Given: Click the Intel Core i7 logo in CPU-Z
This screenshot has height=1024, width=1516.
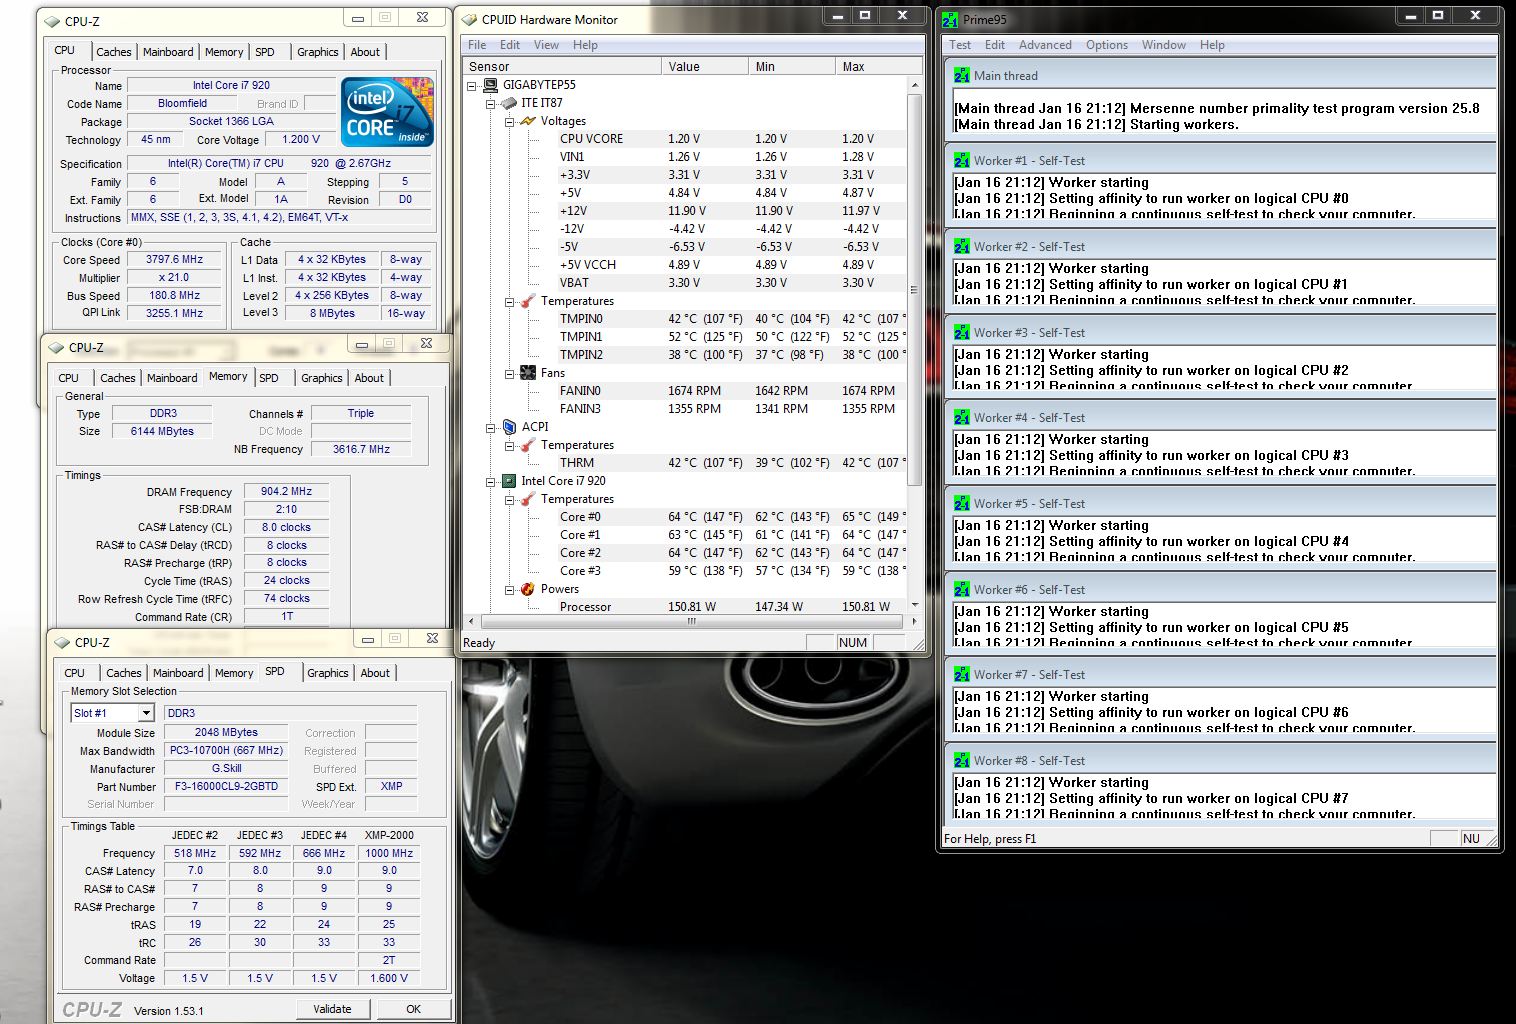Looking at the screenshot, I should (387, 112).
